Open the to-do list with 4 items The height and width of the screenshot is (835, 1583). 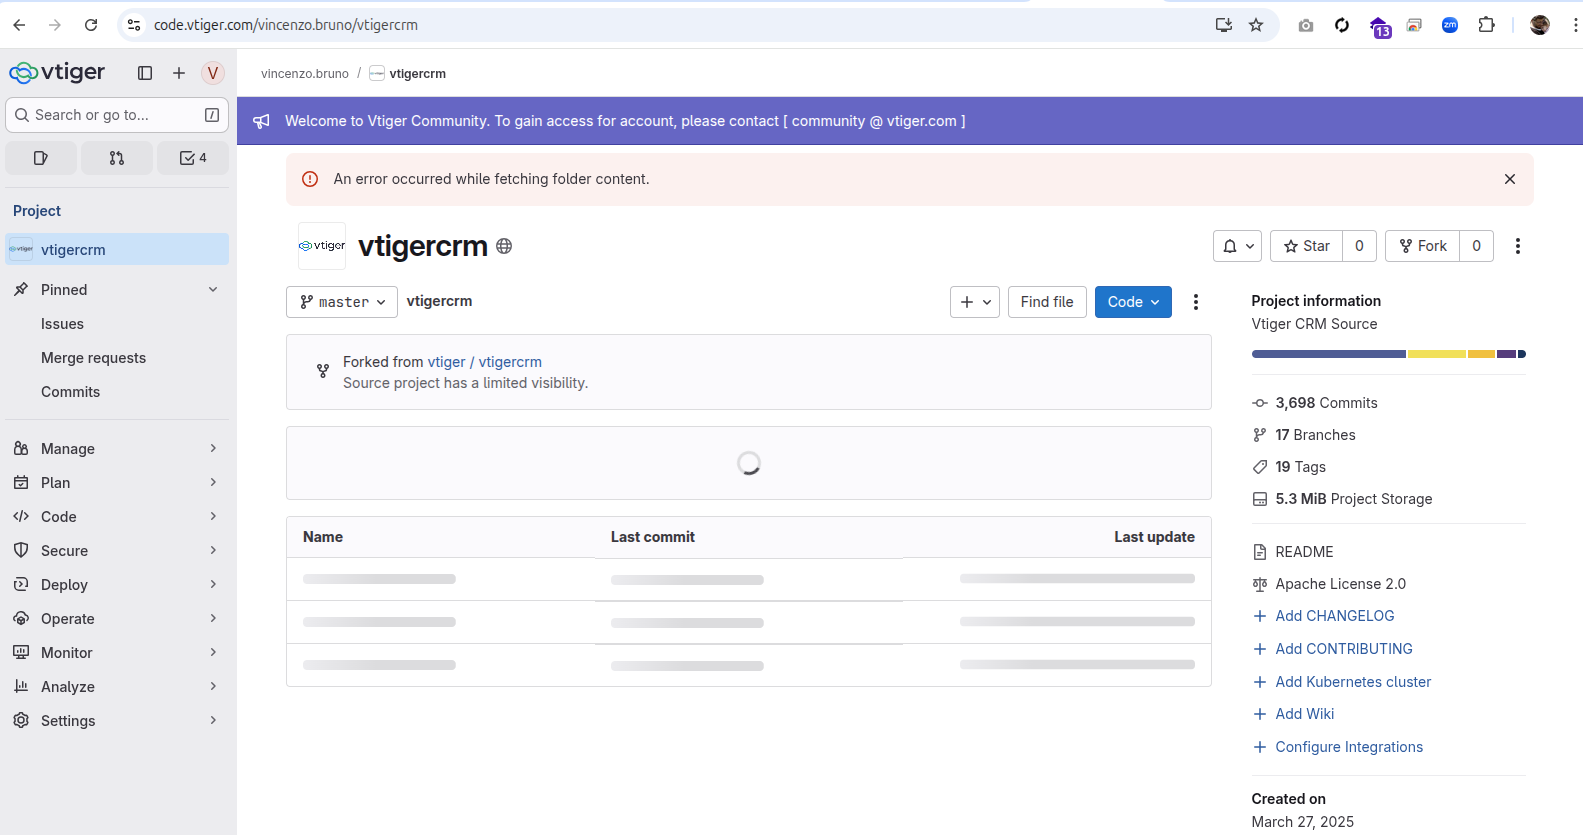click(193, 158)
